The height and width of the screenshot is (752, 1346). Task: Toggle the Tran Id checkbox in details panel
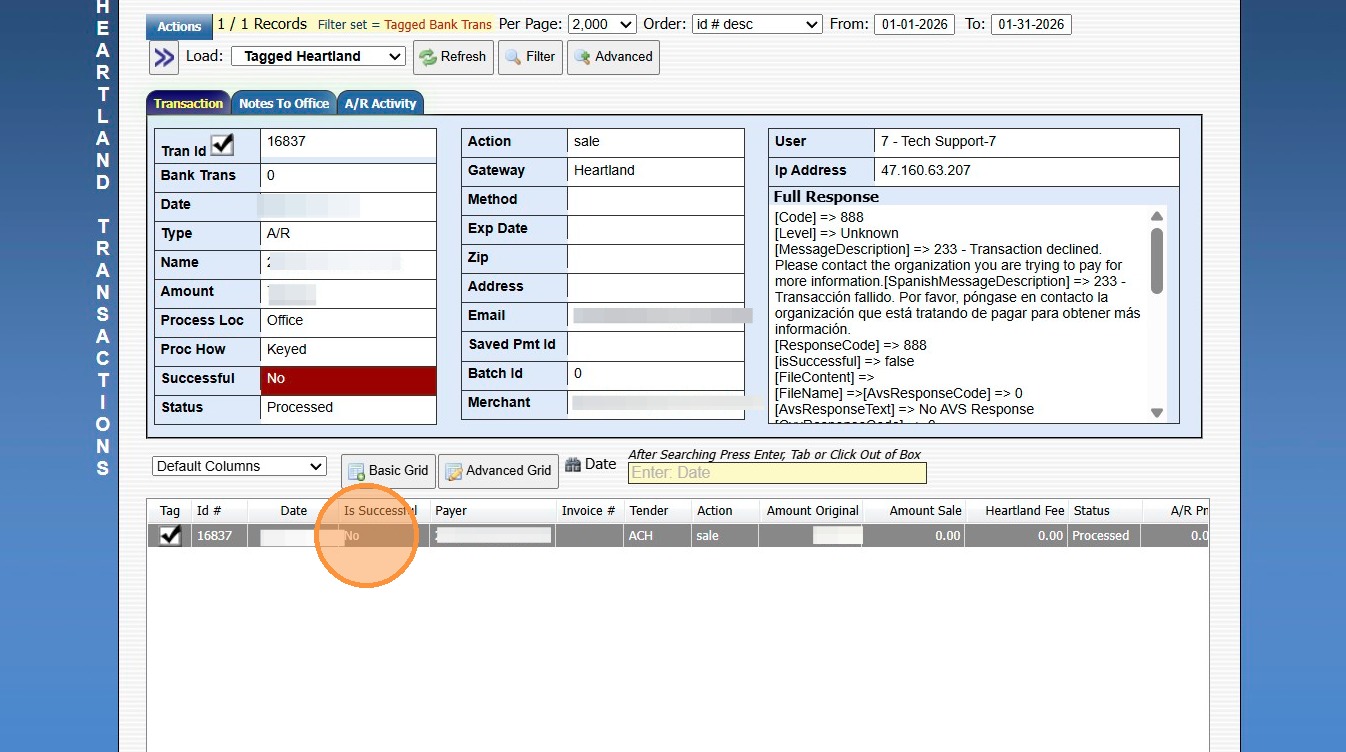pyautogui.click(x=222, y=145)
